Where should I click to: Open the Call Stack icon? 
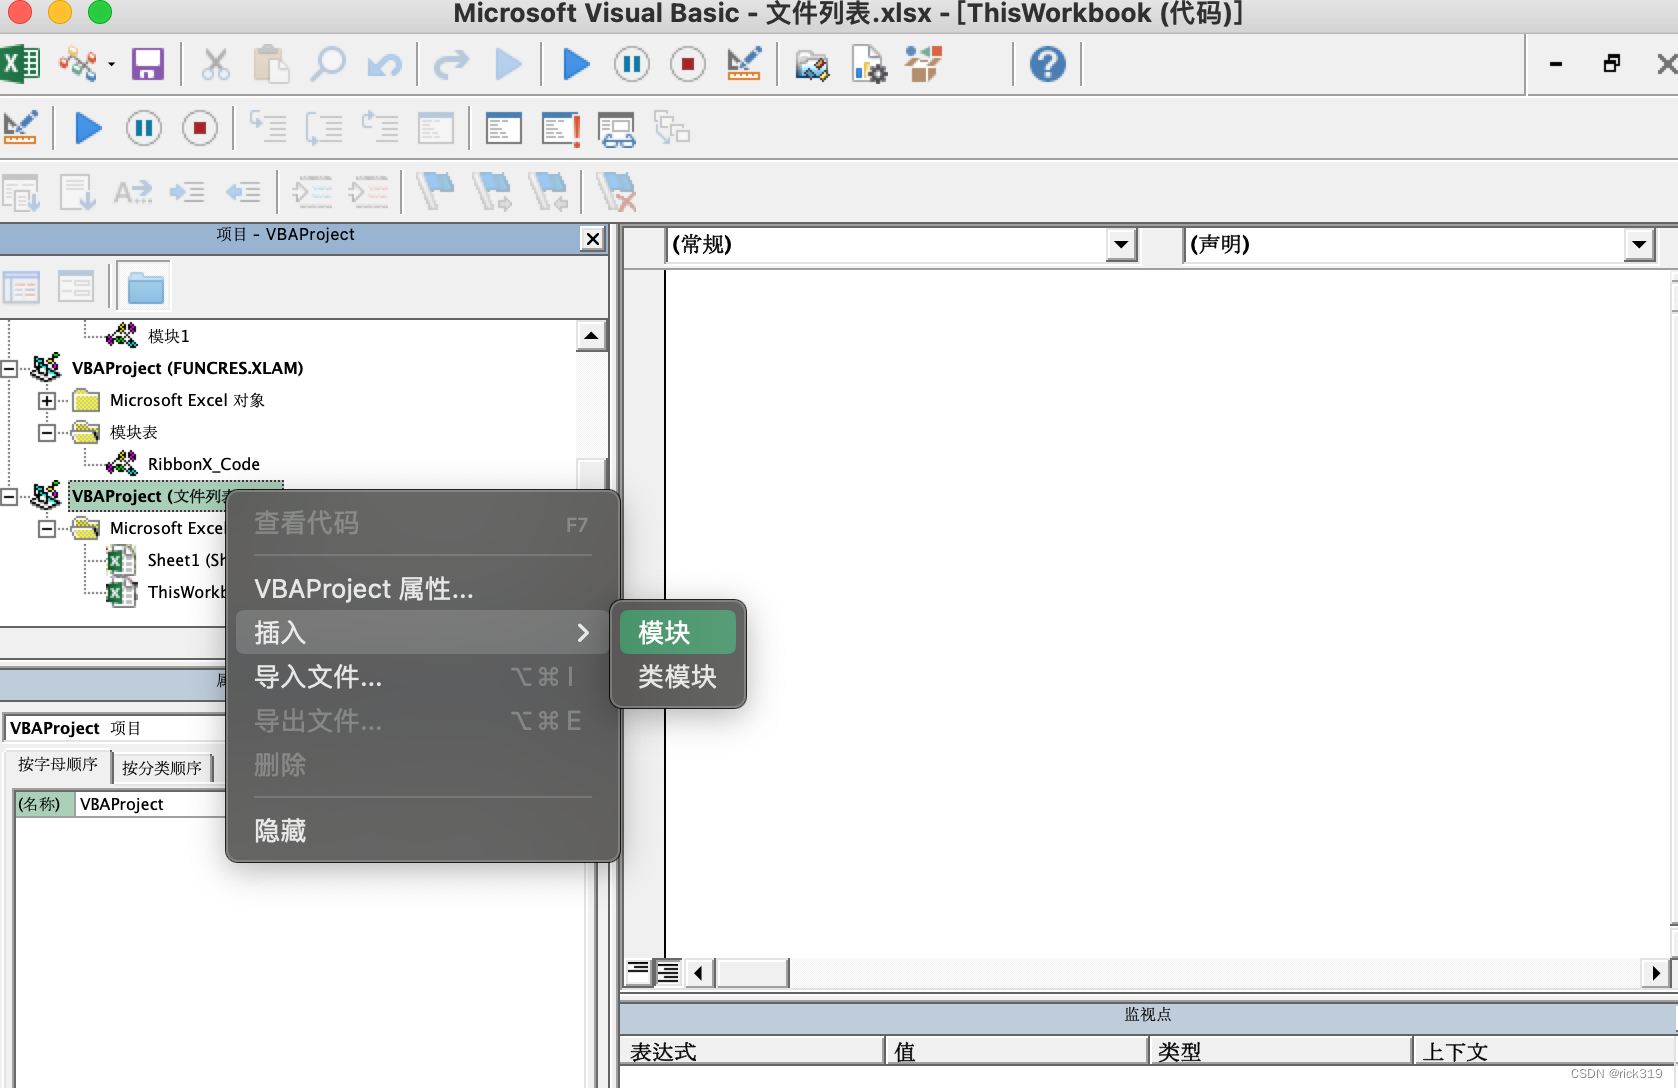672,128
